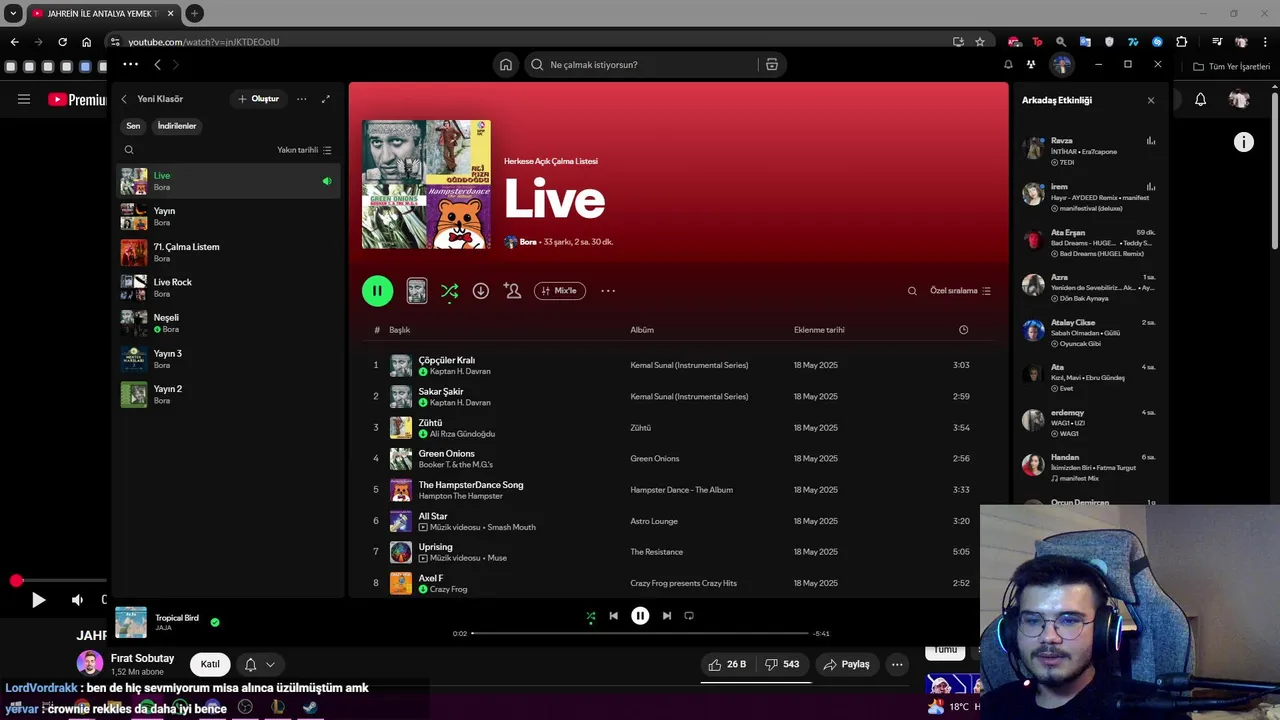Close the Arkadaş Etkinliği panel
Screen dimensions: 1280x720
tap(1150, 100)
